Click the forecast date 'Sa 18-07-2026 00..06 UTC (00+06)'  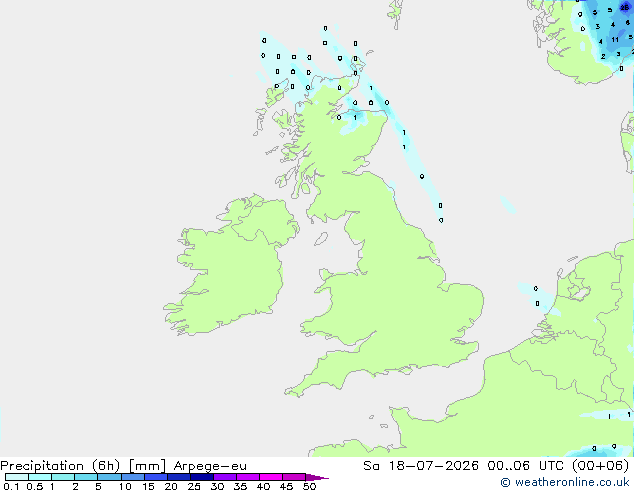point(496,466)
